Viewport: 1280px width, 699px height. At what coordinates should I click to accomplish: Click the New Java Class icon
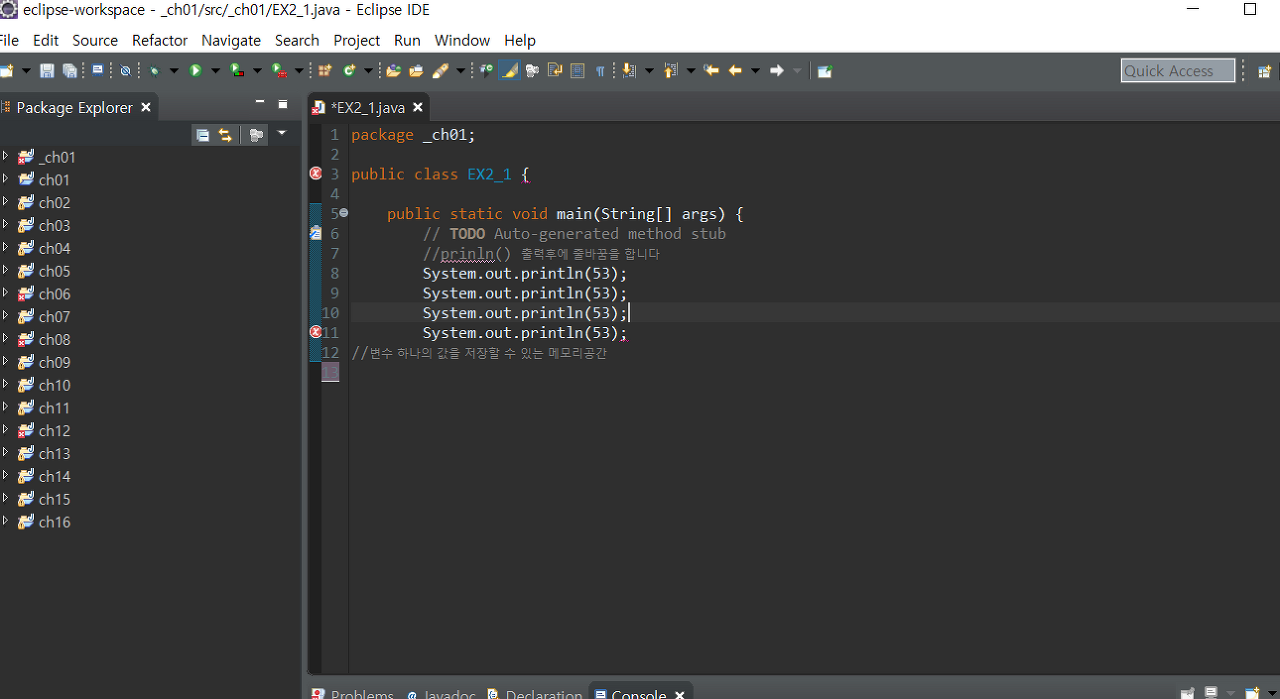click(349, 71)
